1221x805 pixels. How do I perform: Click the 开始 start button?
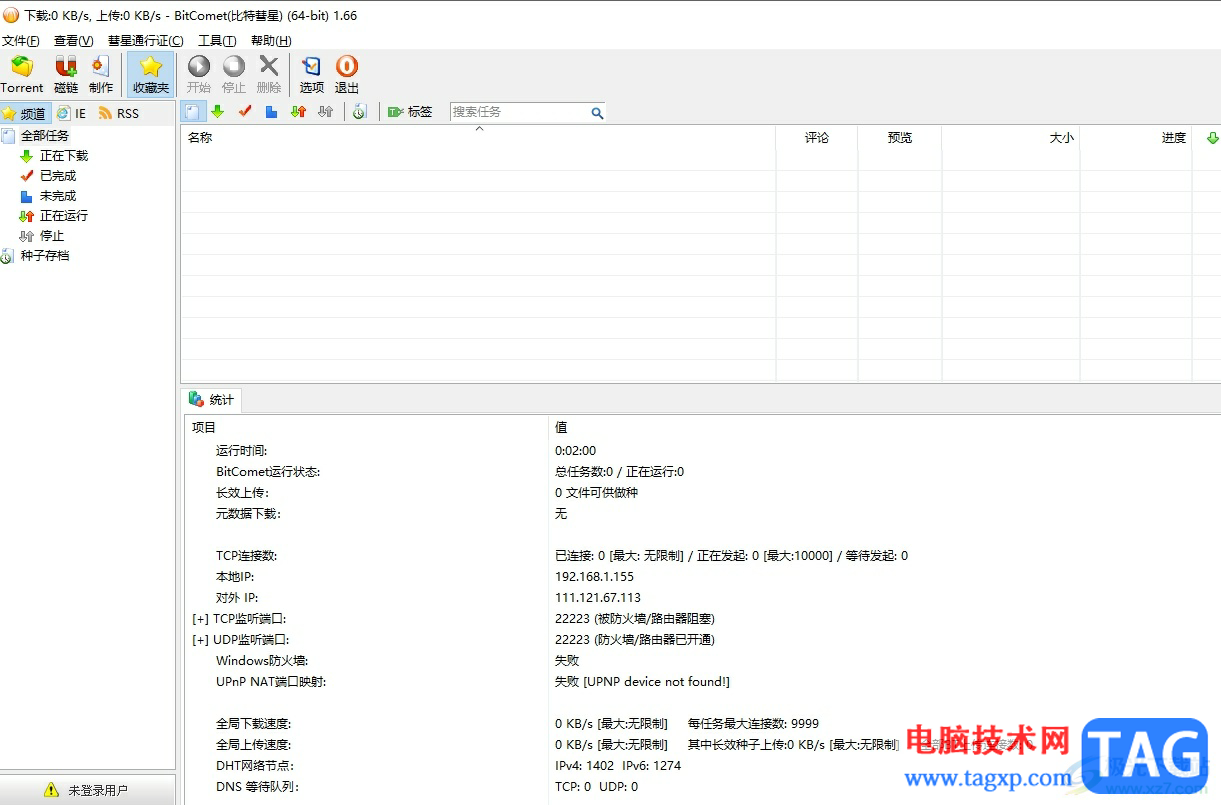point(199,75)
